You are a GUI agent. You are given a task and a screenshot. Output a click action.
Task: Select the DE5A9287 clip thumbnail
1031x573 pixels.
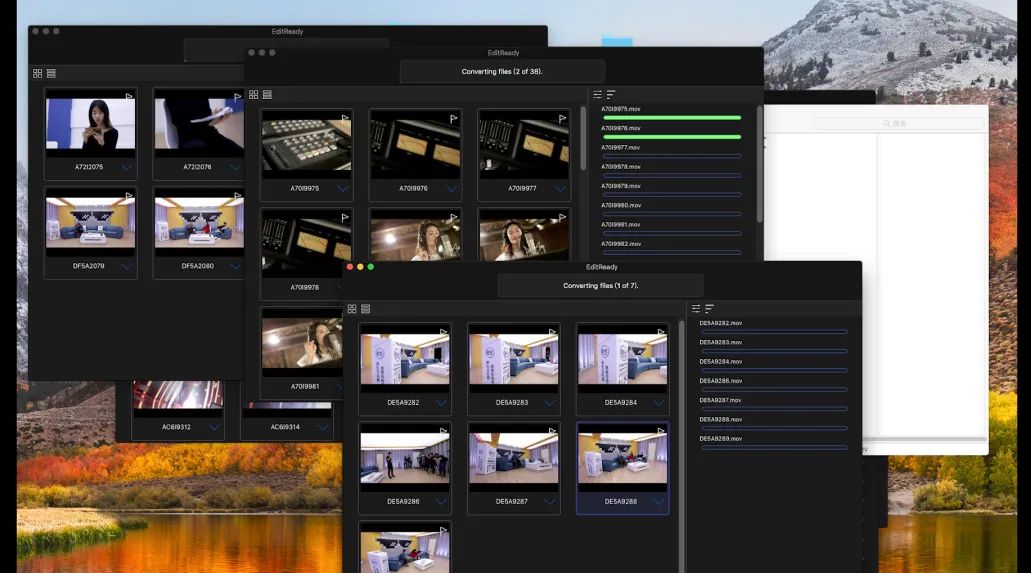[513, 459]
